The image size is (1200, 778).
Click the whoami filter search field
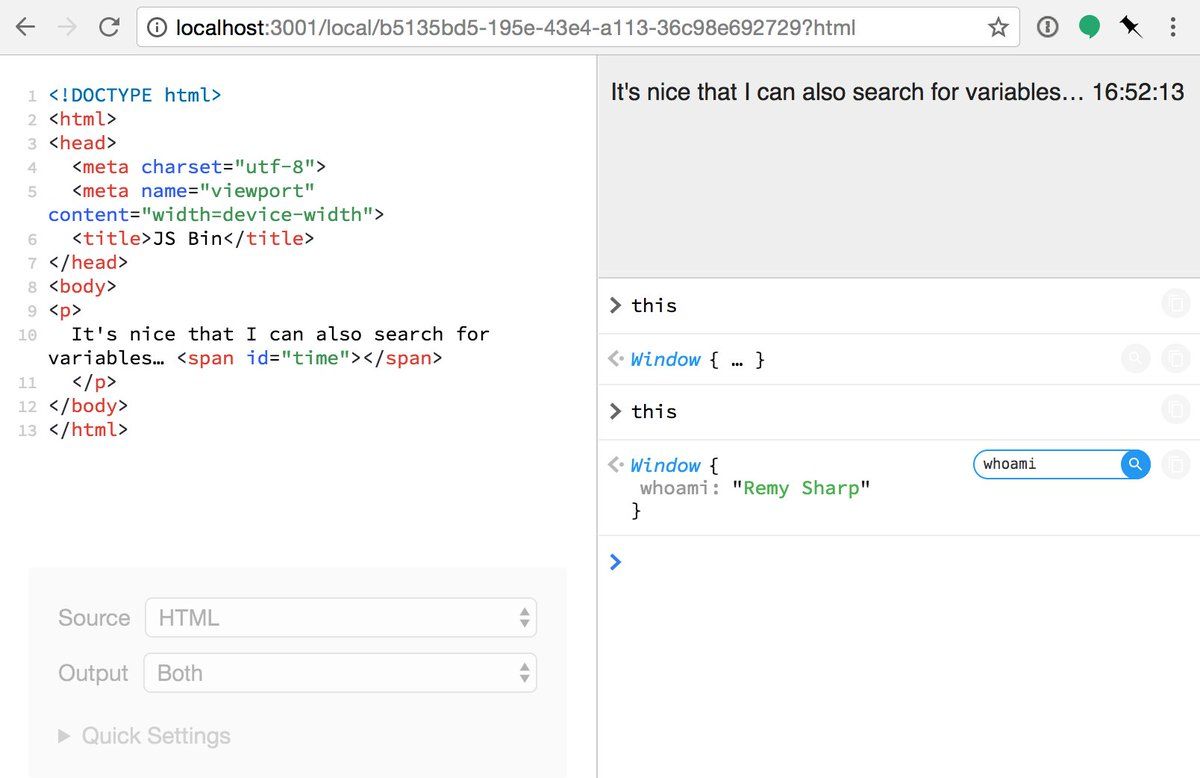coord(1045,464)
